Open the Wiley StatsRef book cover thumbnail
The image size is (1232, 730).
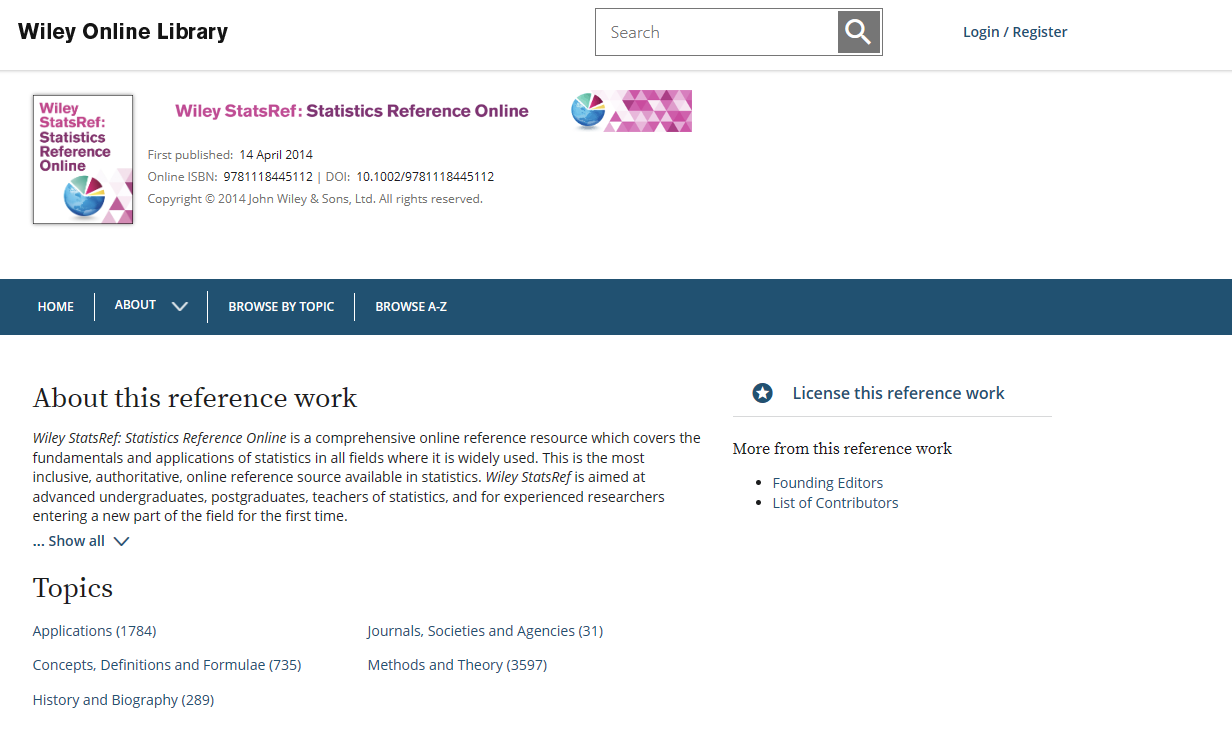click(x=83, y=159)
